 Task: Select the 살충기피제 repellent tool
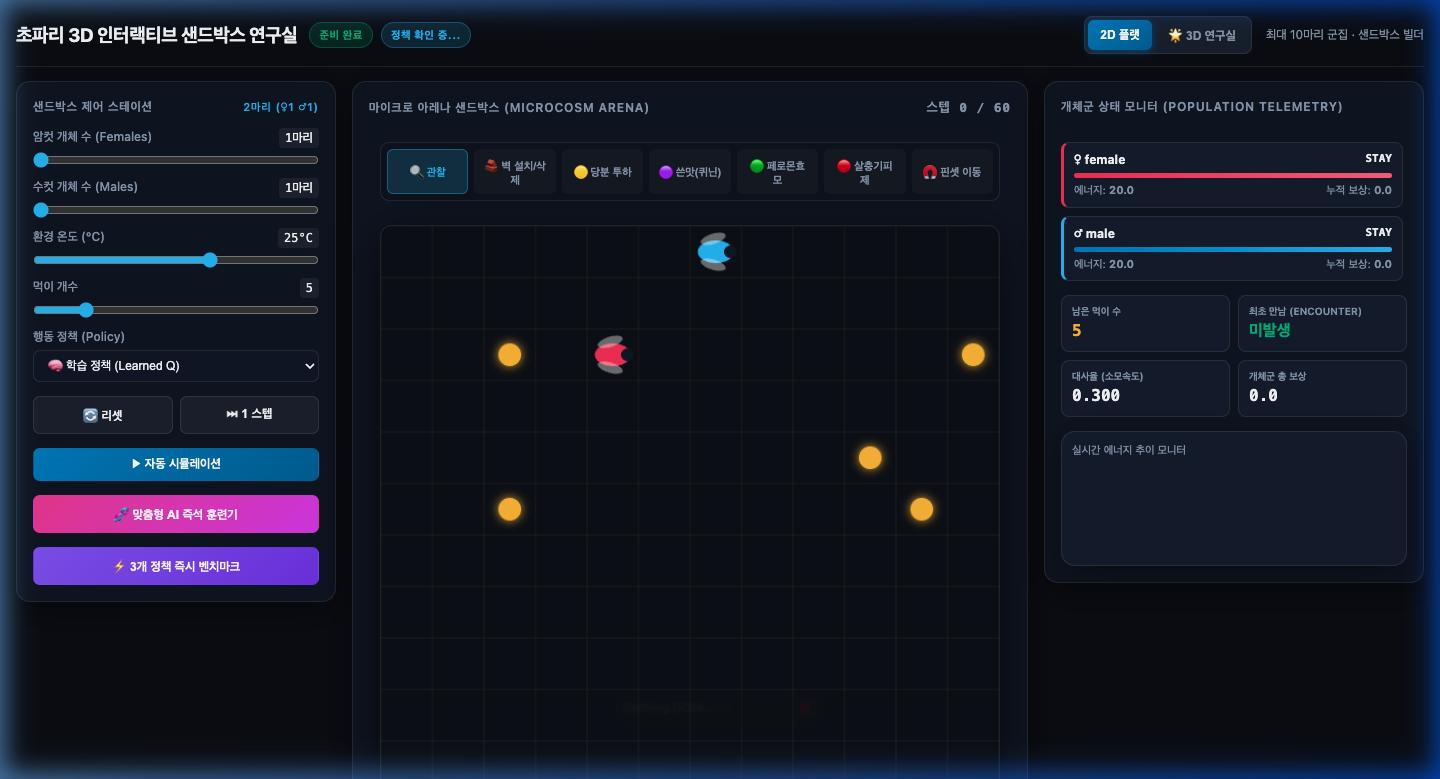click(x=865, y=171)
